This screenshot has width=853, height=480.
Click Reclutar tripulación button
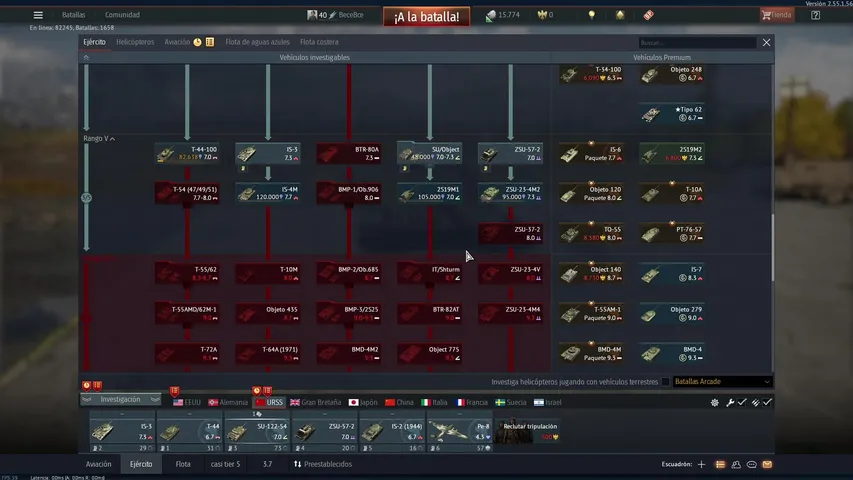point(528,432)
